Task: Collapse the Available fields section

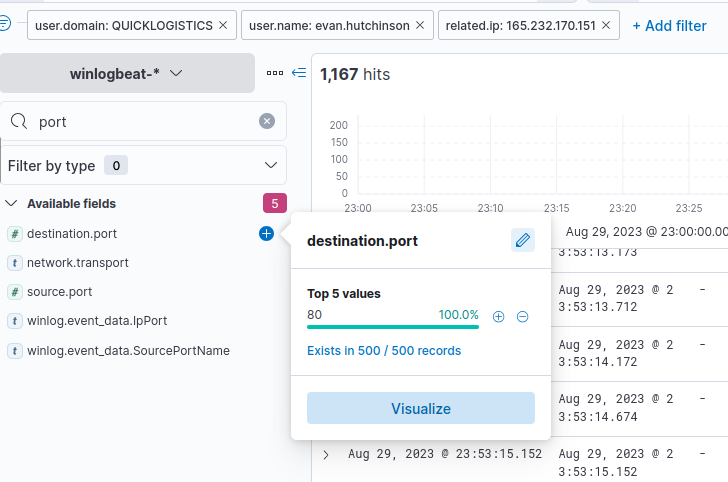Action: tap(12, 204)
